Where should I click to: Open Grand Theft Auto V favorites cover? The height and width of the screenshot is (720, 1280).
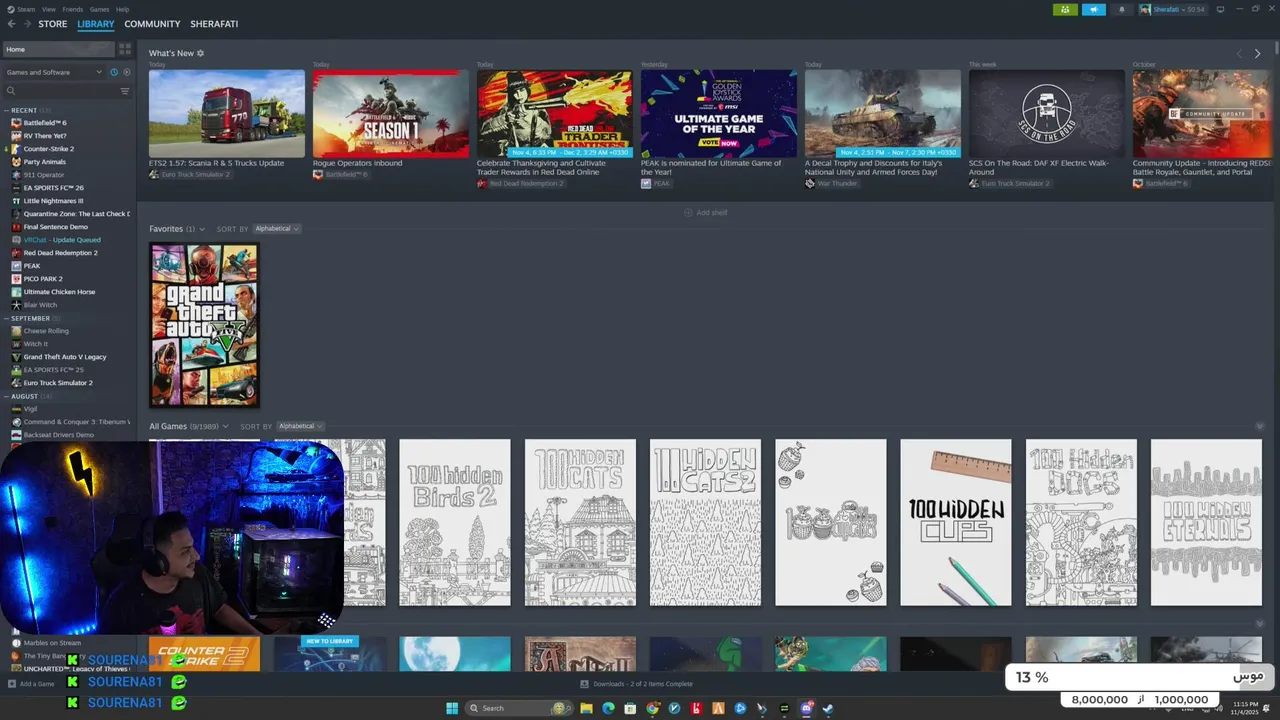point(204,325)
